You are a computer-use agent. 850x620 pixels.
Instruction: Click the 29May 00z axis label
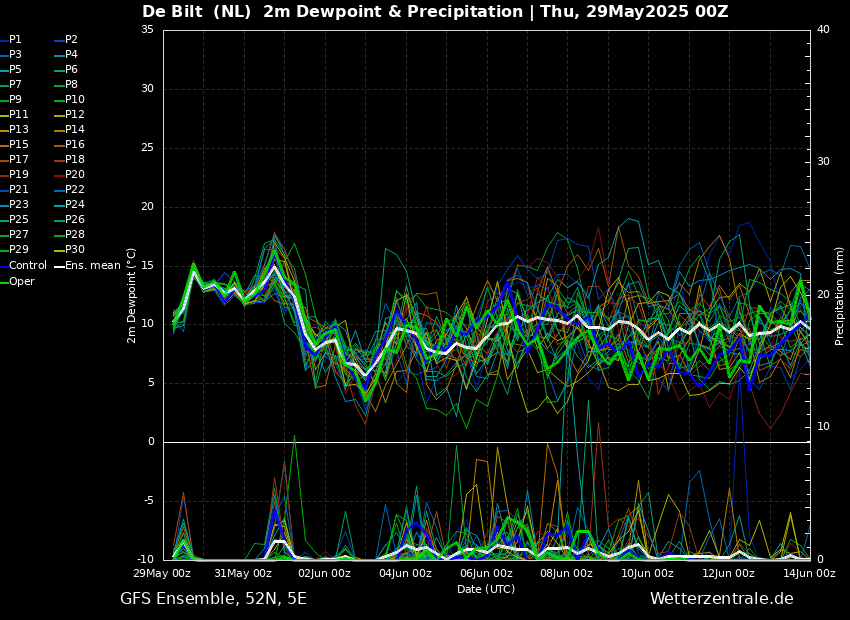164,573
